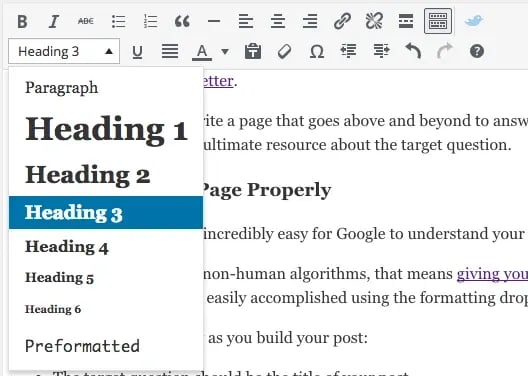Clear formatting with the eraser icon

coord(285,52)
